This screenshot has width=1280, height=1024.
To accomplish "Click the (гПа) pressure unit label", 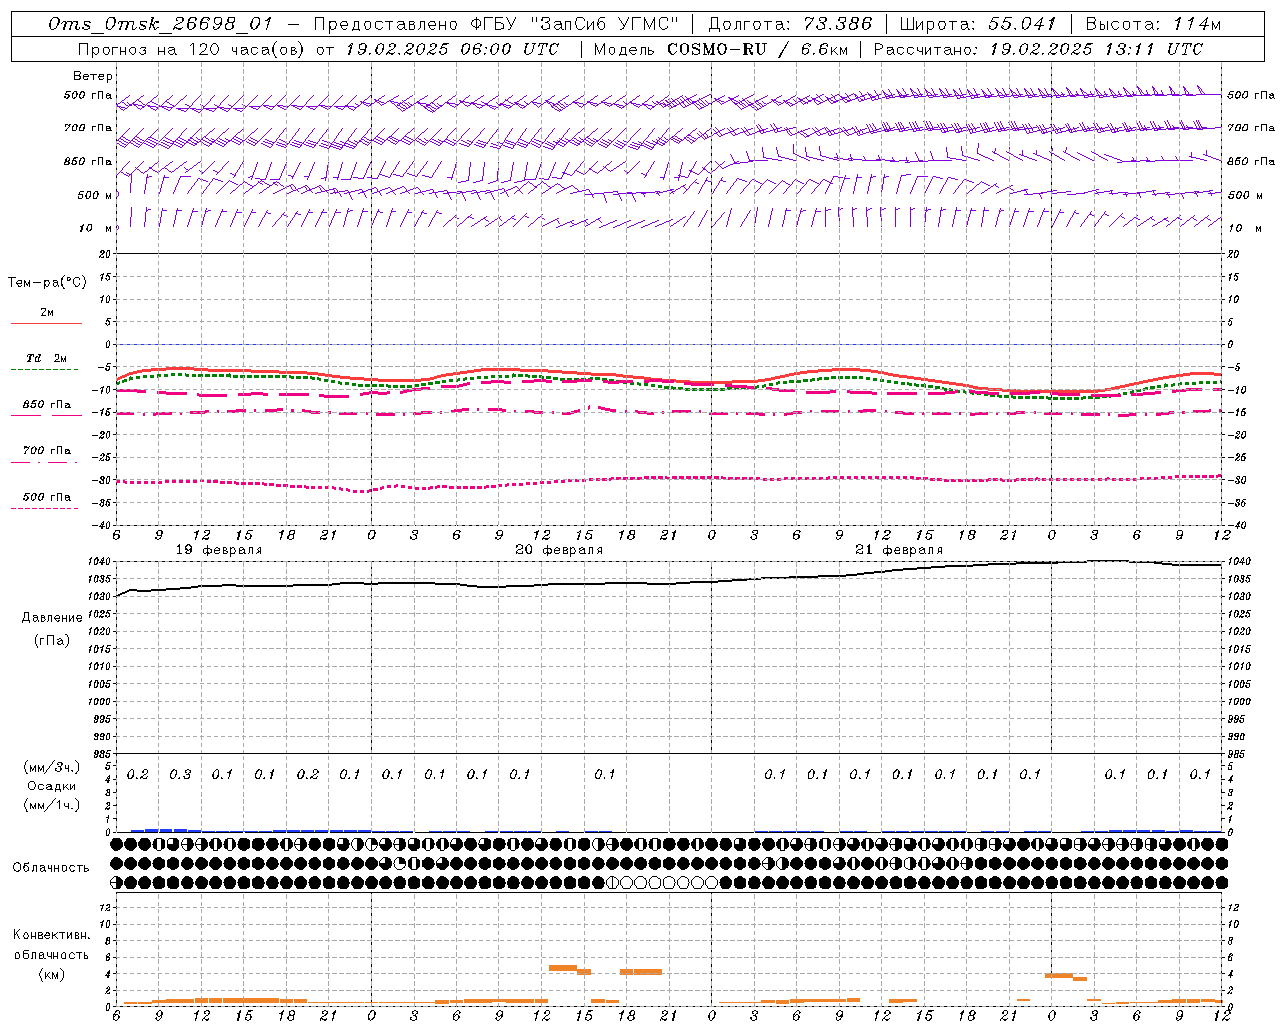I will click(52, 640).
